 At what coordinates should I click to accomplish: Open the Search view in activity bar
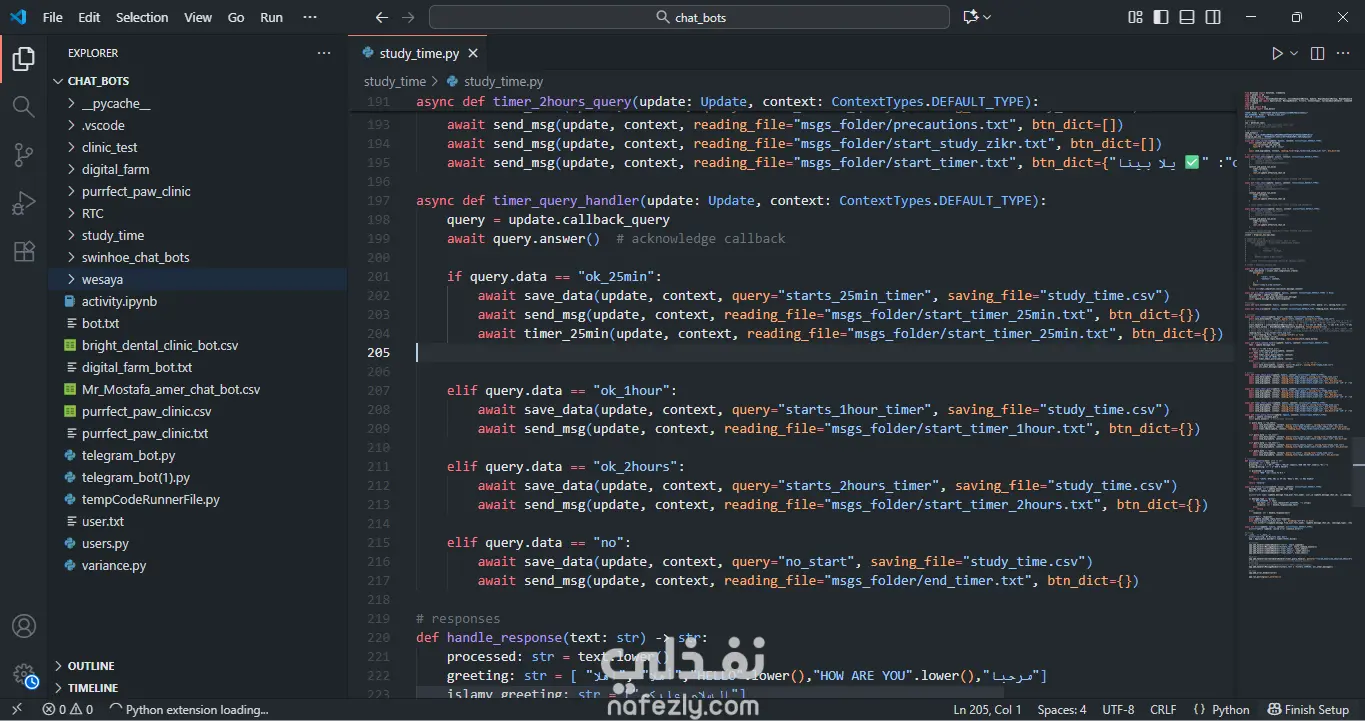(23, 106)
